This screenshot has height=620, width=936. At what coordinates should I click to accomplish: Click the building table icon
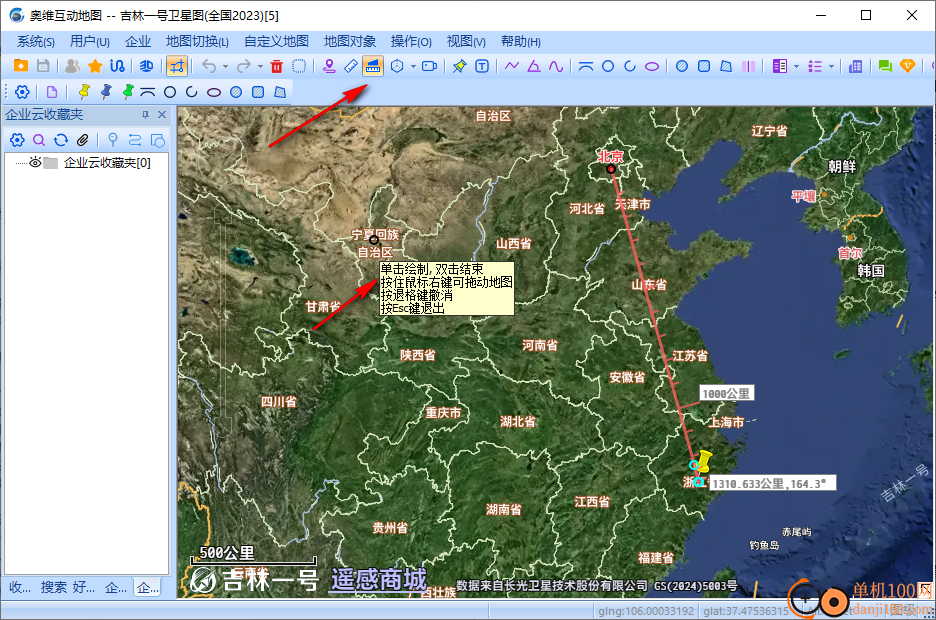tap(855, 66)
